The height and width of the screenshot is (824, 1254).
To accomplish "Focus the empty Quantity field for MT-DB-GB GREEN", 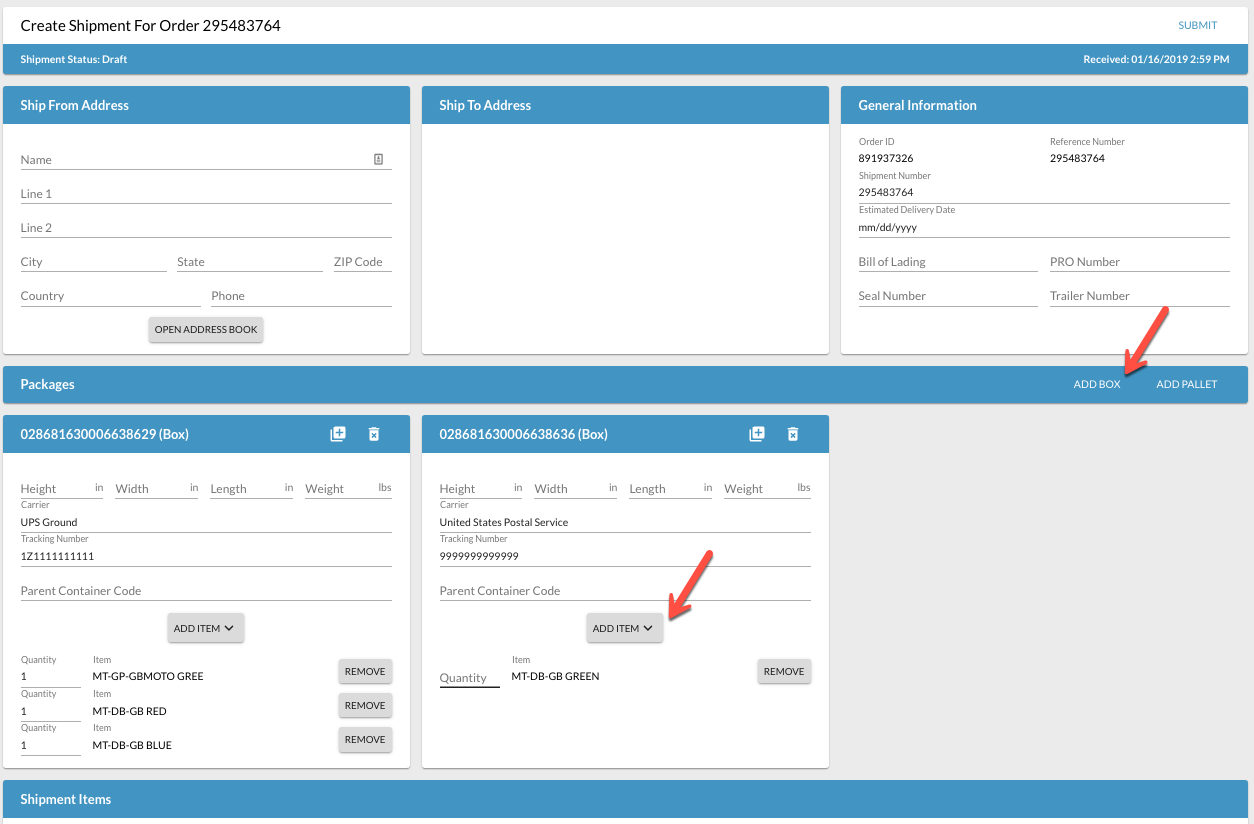I will point(469,678).
